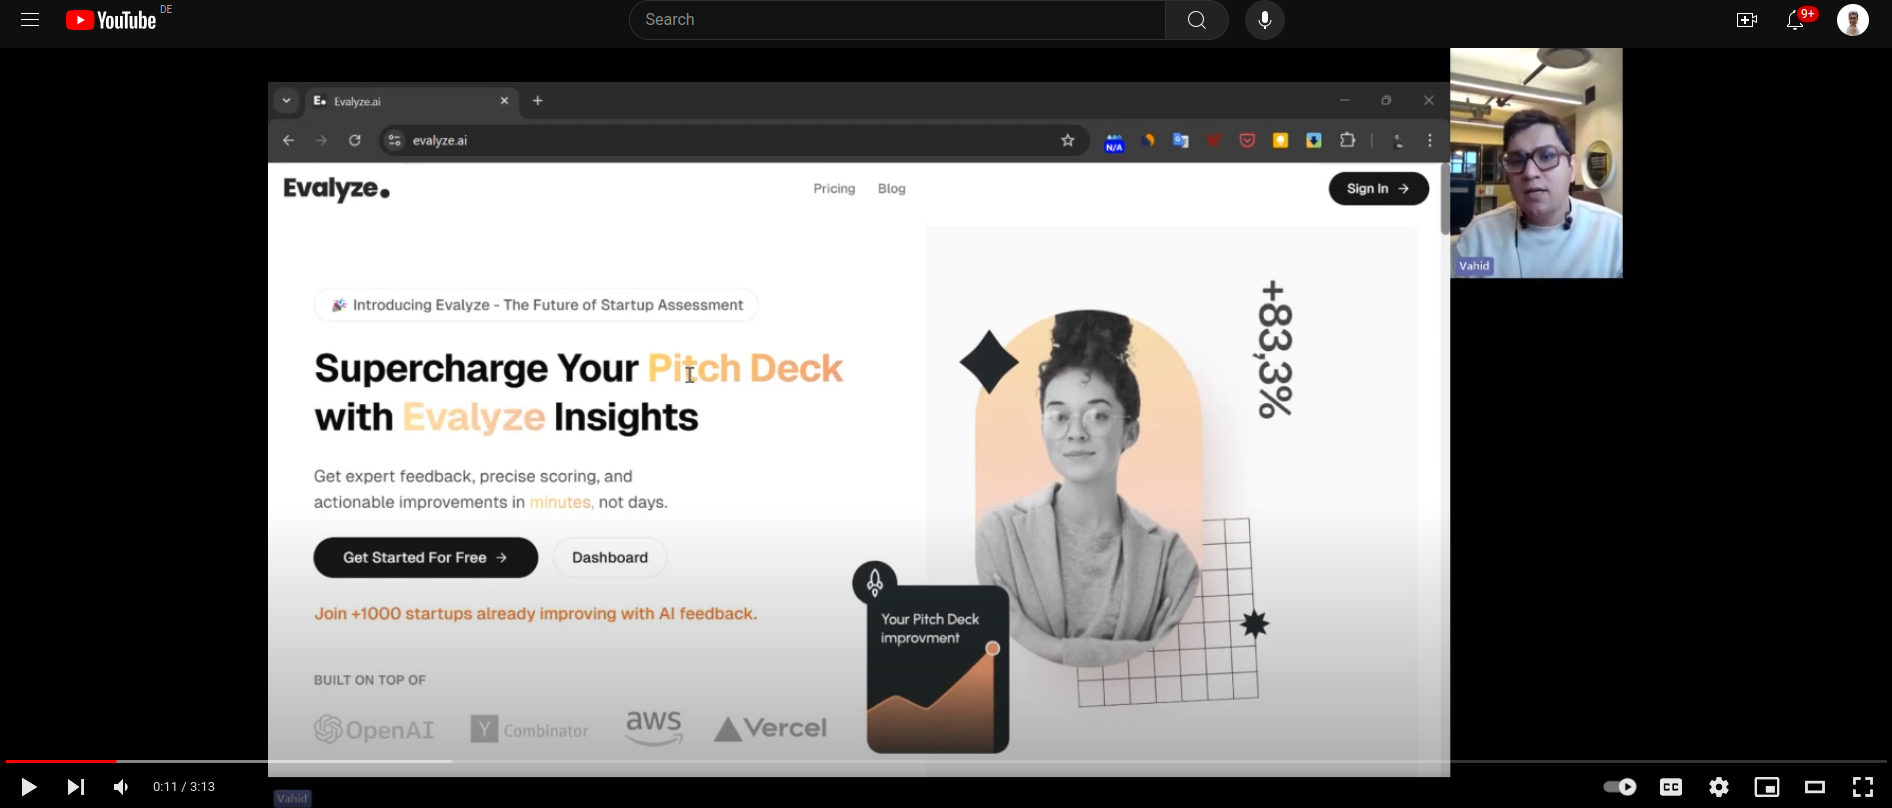The image size is (1892, 808).
Task: Open a new browser tab
Action: tap(538, 101)
